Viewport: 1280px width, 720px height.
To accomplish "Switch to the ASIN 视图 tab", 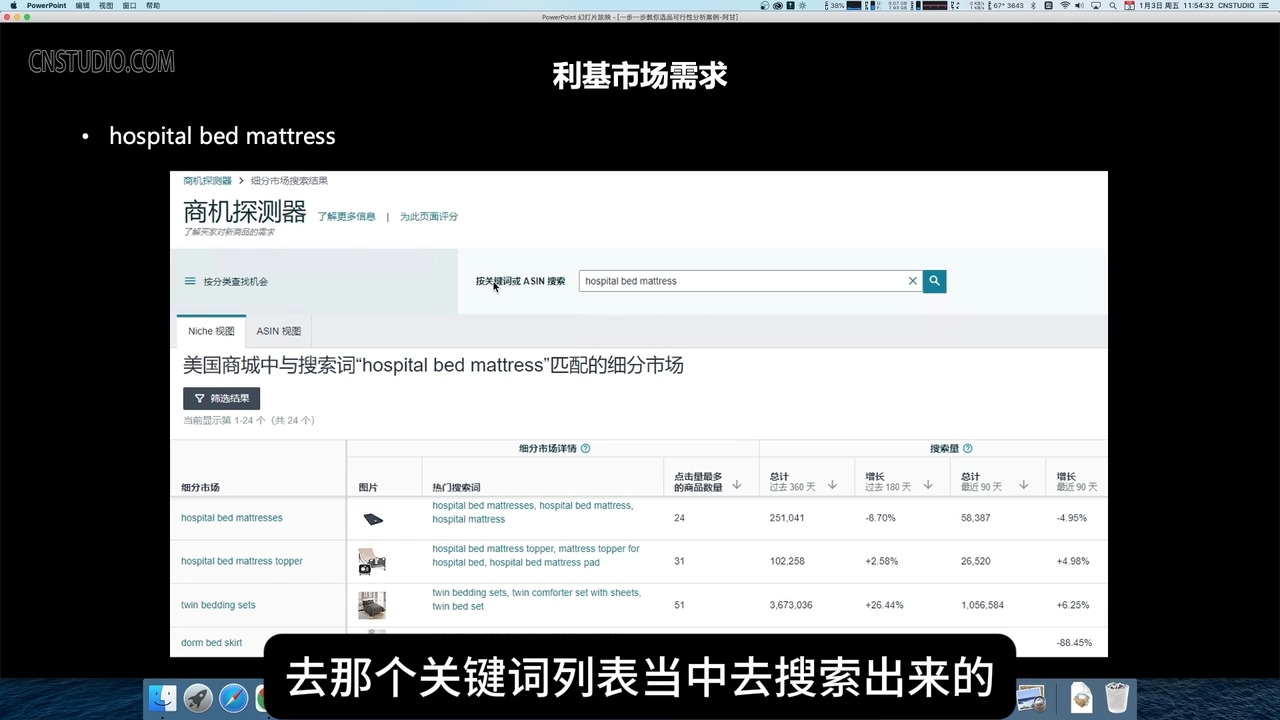I will coord(278,331).
